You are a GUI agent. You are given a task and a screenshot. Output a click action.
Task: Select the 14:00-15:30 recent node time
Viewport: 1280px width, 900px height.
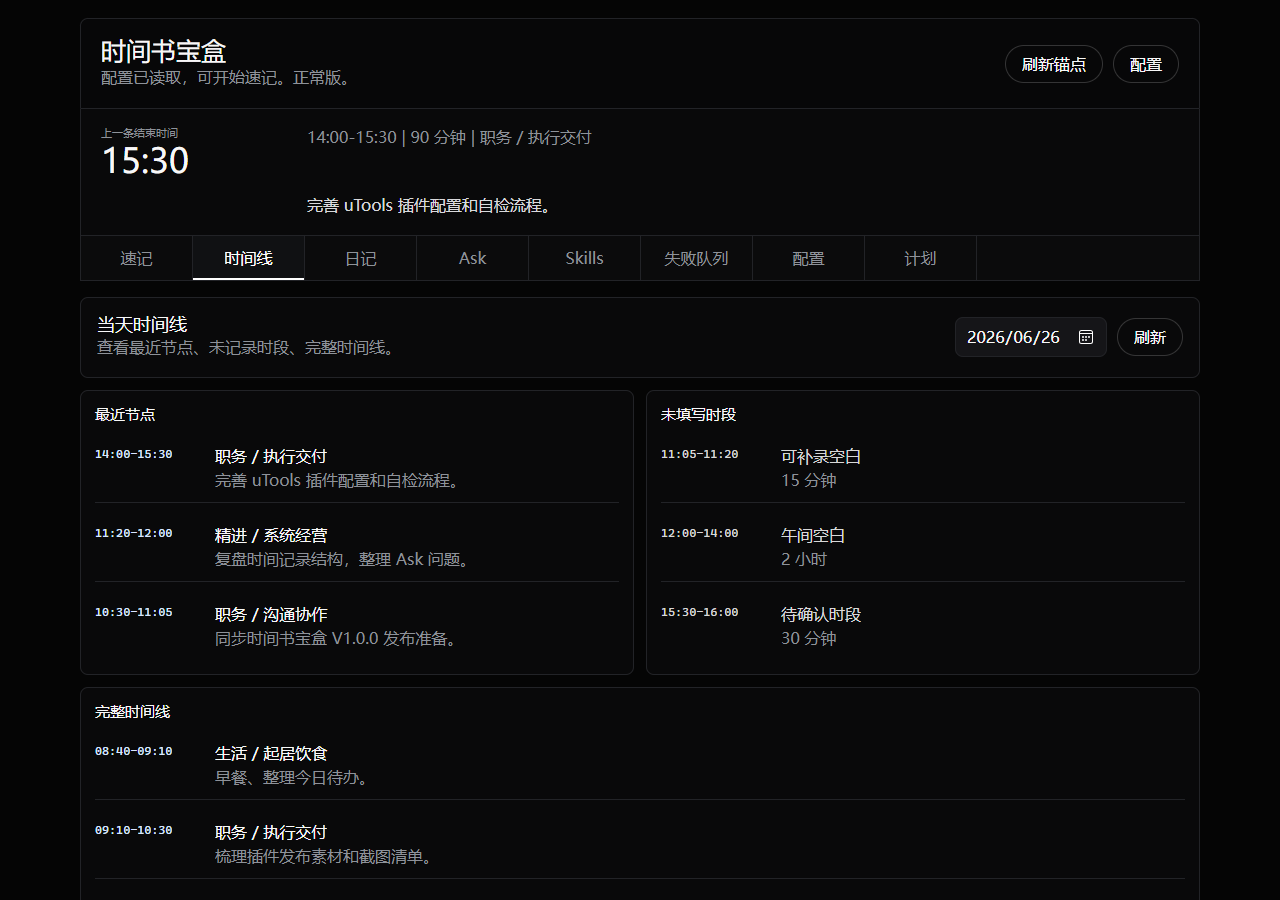(134, 454)
